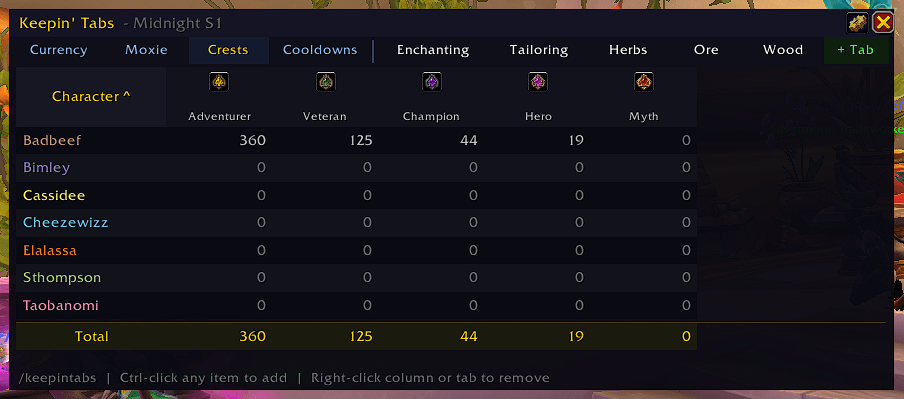Click the red Myth crest icon
The image size is (904, 399).
point(644,82)
